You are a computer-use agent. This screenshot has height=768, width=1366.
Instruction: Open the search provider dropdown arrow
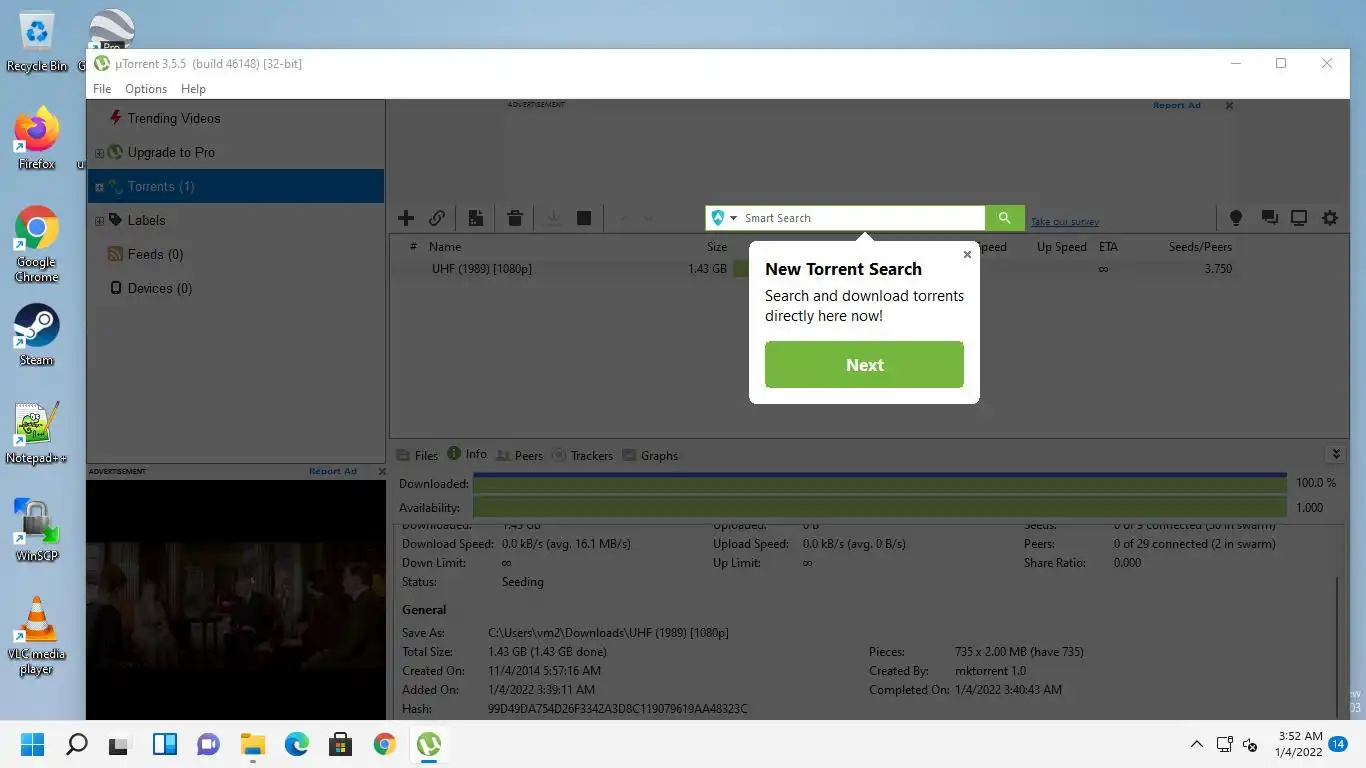pos(733,218)
